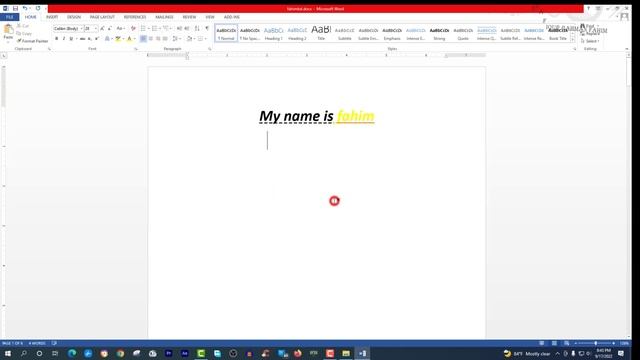Align the paragraph to the right
640x360 pixels.
point(158,39)
